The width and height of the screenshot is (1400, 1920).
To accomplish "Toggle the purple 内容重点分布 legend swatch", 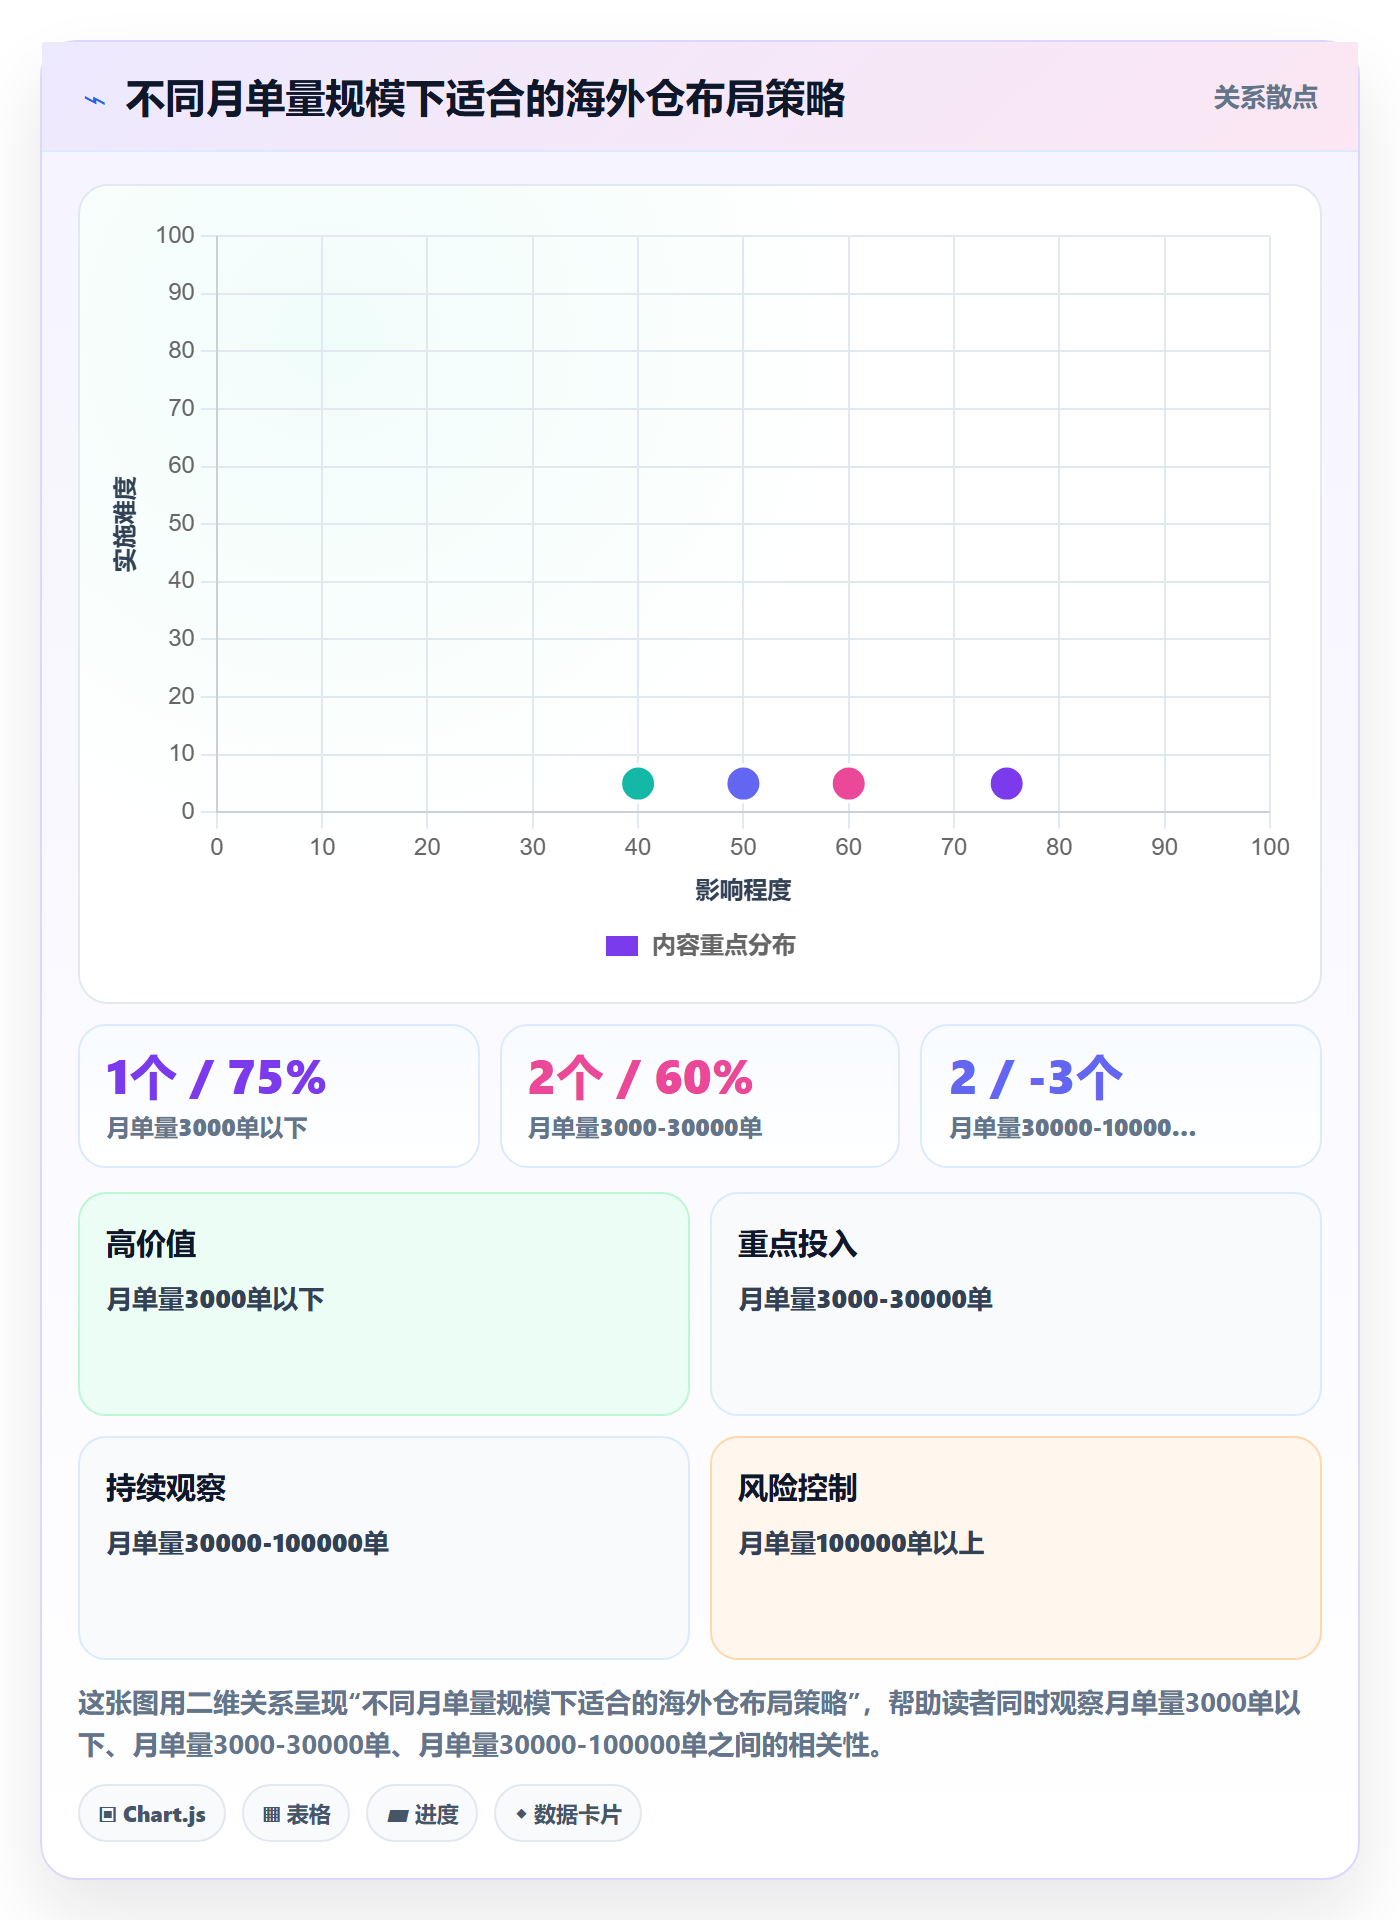I will (622, 946).
